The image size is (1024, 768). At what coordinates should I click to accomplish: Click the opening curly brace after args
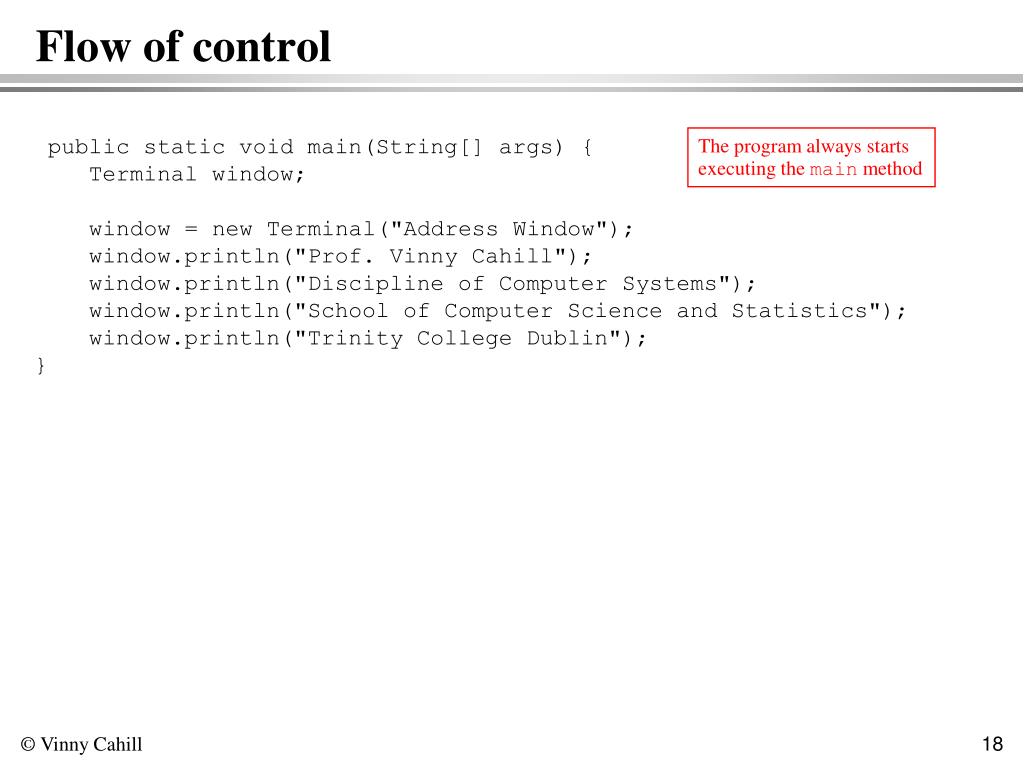pyautogui.click(x=587, y=148)
